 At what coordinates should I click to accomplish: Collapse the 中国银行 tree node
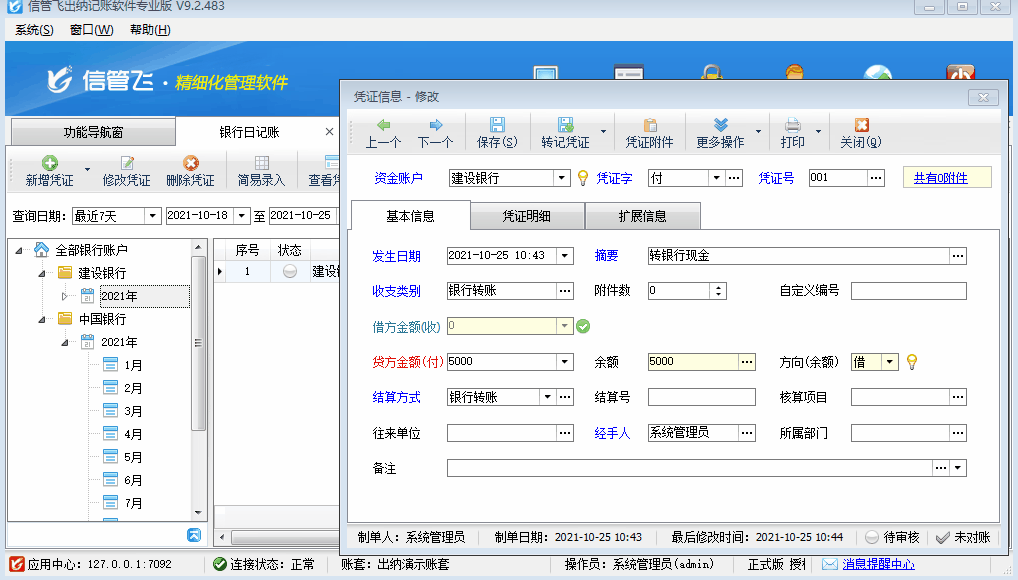(x=45, y=319)
